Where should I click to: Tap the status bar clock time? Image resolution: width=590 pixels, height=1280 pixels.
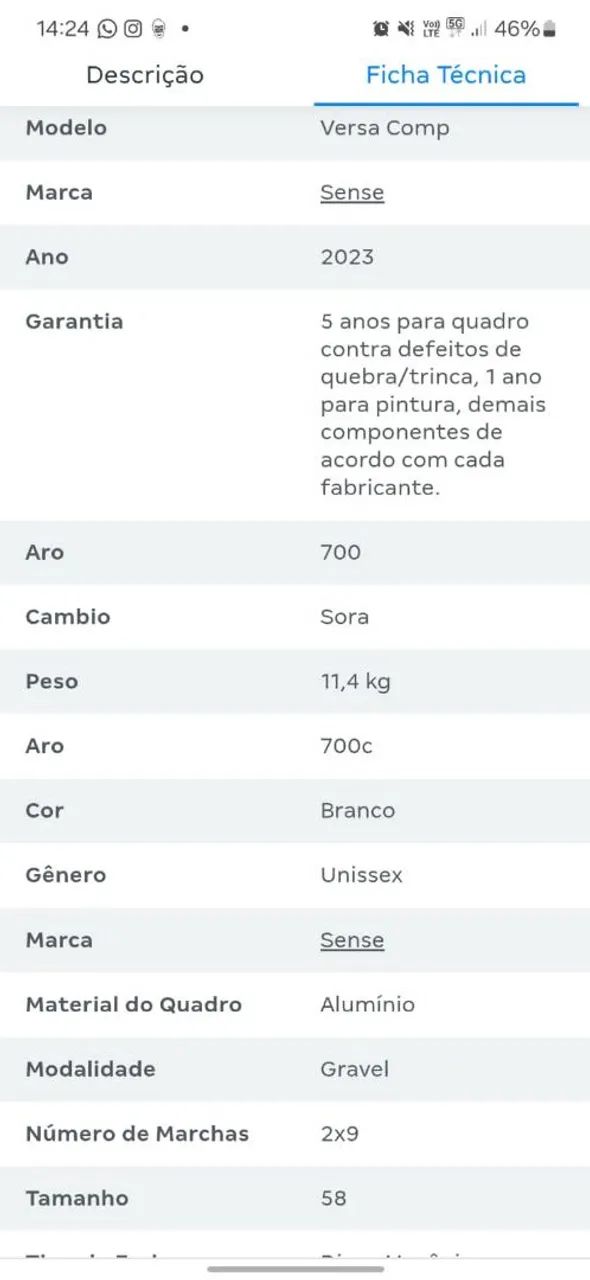[x=63, y=29]
